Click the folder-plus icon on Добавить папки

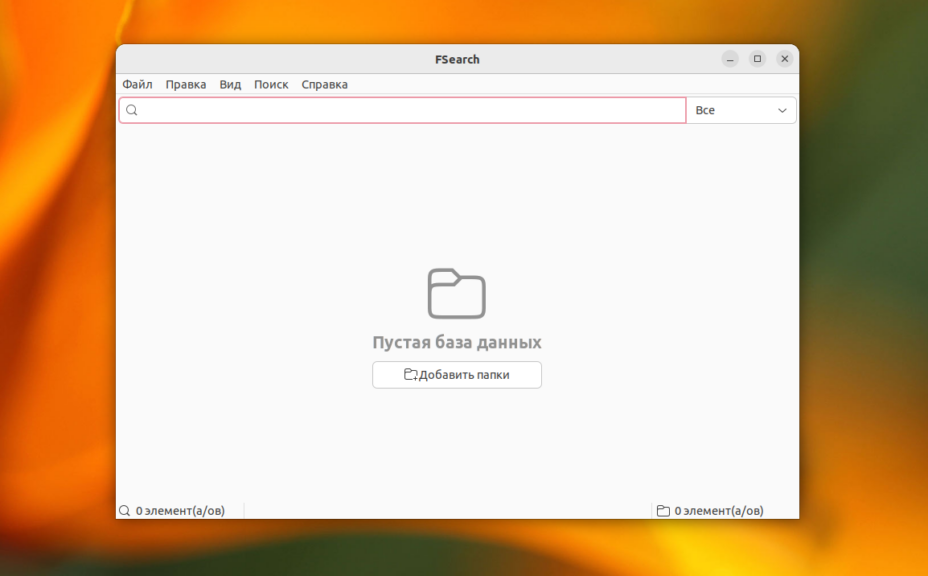point(410,375)
